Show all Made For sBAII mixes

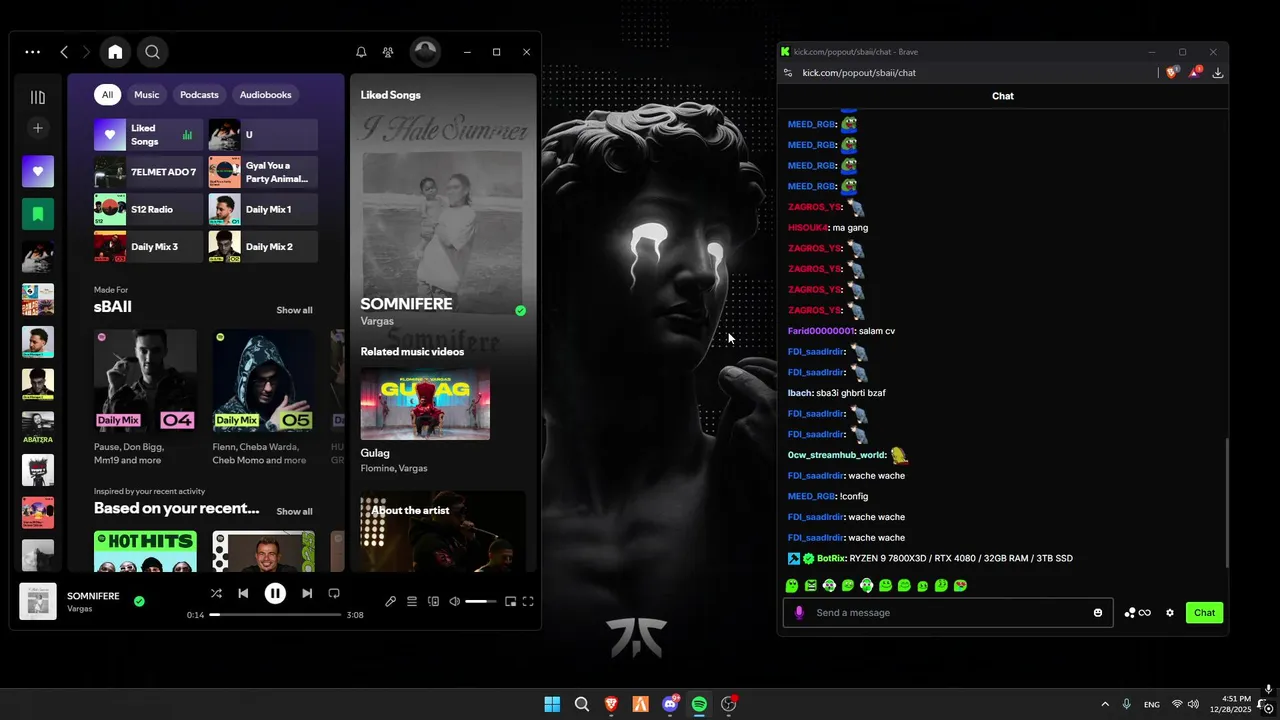click(294, 310)
